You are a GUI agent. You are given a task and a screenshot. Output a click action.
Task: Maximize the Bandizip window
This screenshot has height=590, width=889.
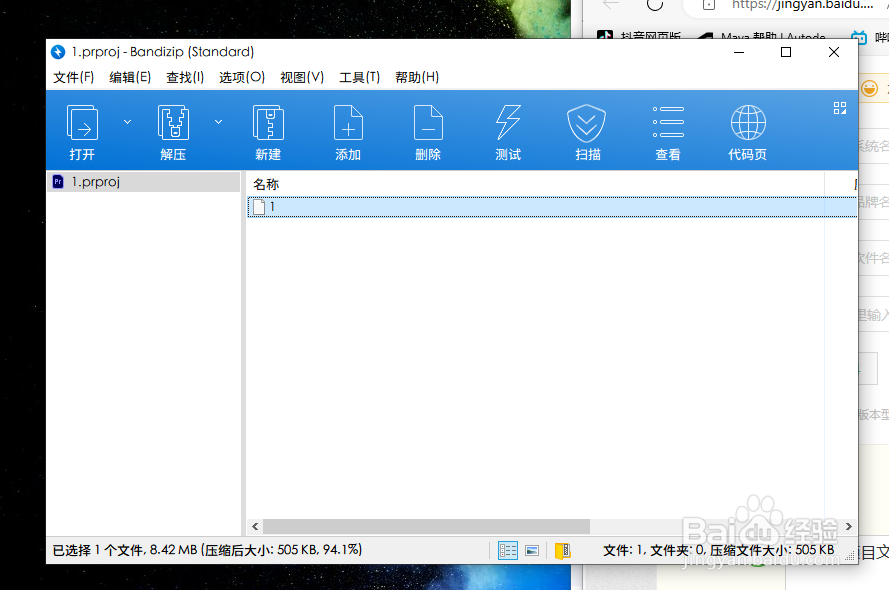click(786, 52)
